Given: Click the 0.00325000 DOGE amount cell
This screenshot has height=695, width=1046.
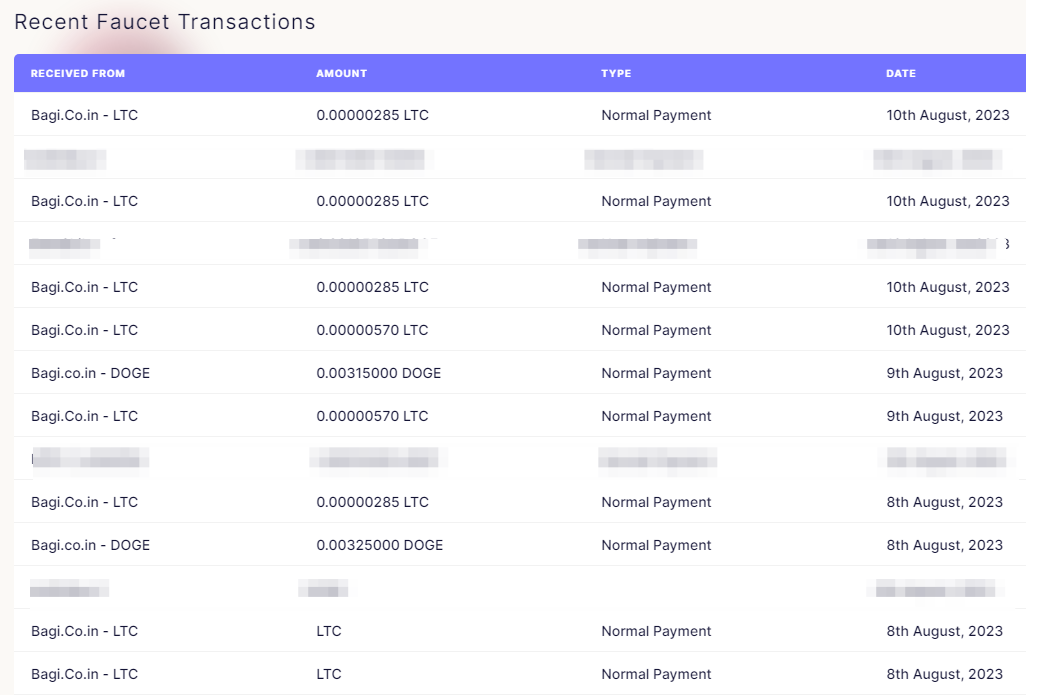Looking at the screenshot, I should pyautogui.click(x=380, y=545).
